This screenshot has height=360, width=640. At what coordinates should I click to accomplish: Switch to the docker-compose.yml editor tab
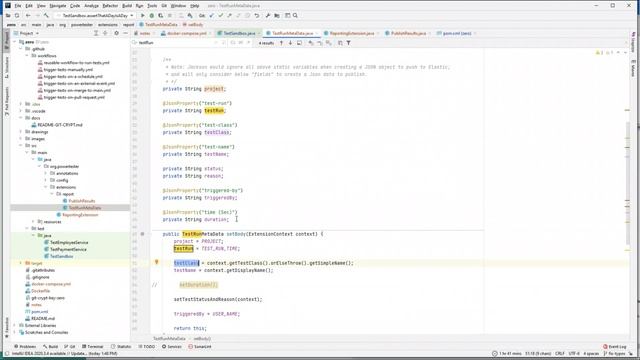click(187, 33)
